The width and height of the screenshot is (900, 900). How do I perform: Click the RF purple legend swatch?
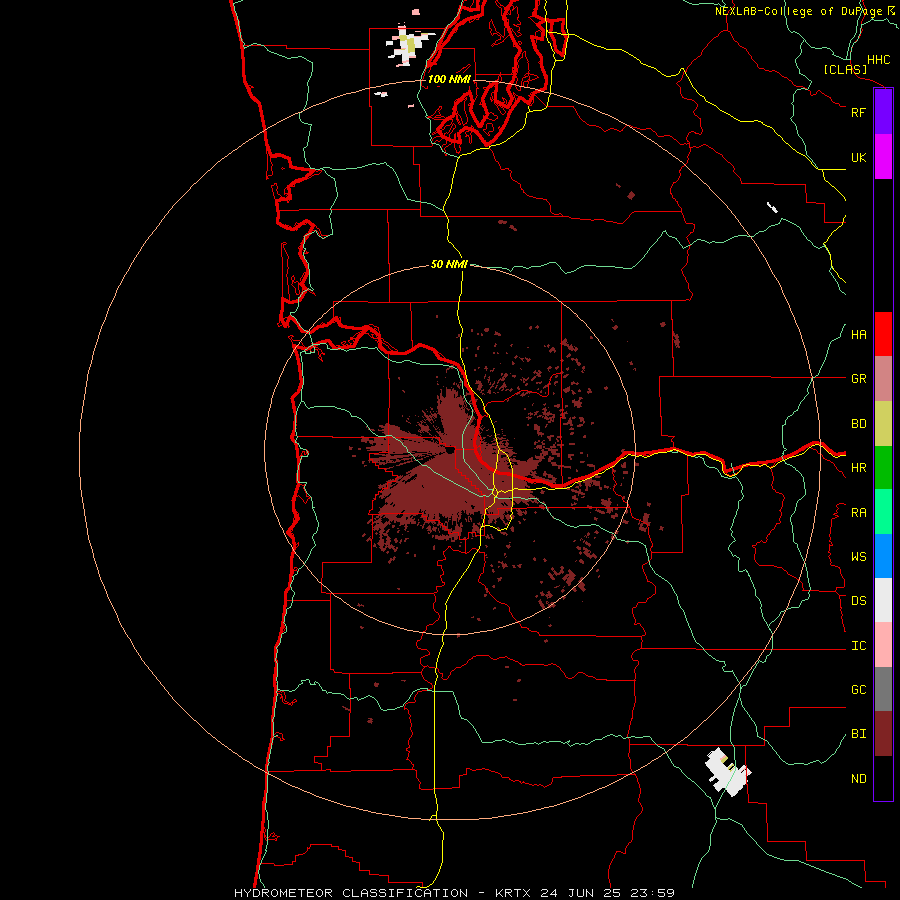pos(883,112)
